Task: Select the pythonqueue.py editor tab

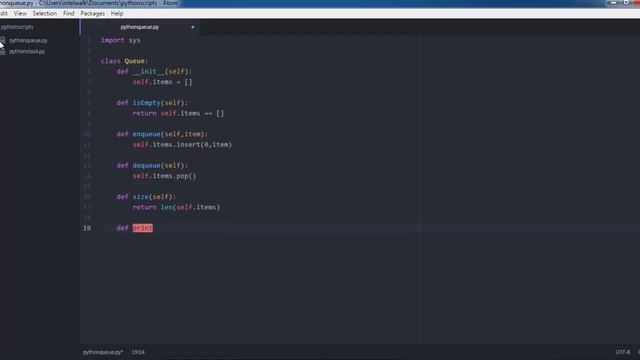Action: pyautogui.click(x=140, y=27)
